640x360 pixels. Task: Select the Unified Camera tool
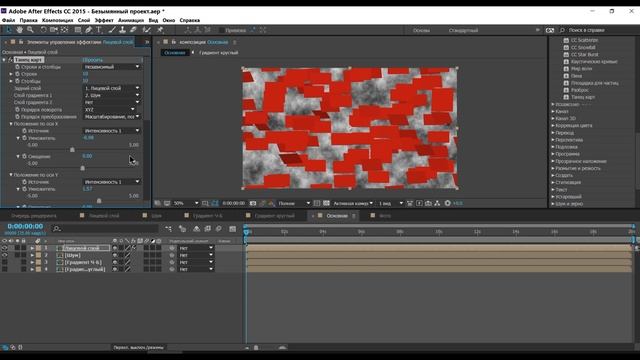tap(54, 30)
